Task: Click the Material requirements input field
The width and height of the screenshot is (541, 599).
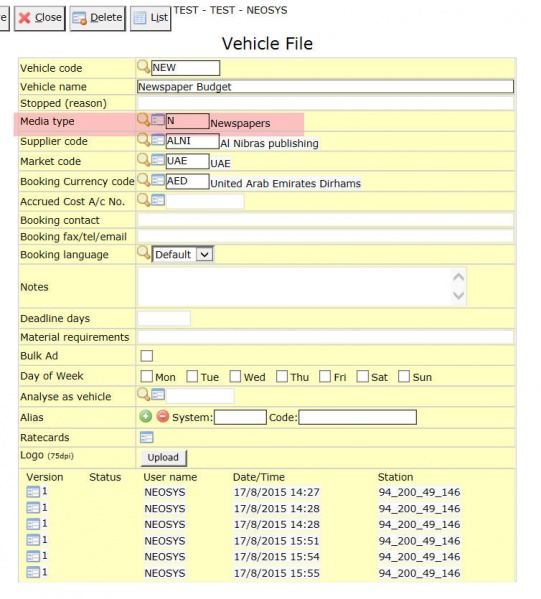Action: (326, 337)
